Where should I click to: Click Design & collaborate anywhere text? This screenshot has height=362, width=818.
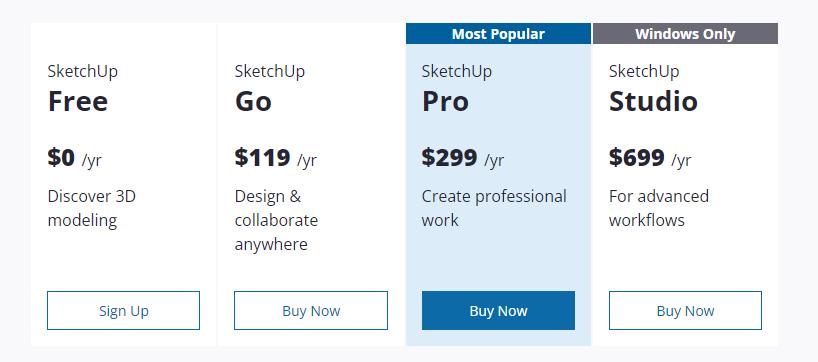coord(276,220)
